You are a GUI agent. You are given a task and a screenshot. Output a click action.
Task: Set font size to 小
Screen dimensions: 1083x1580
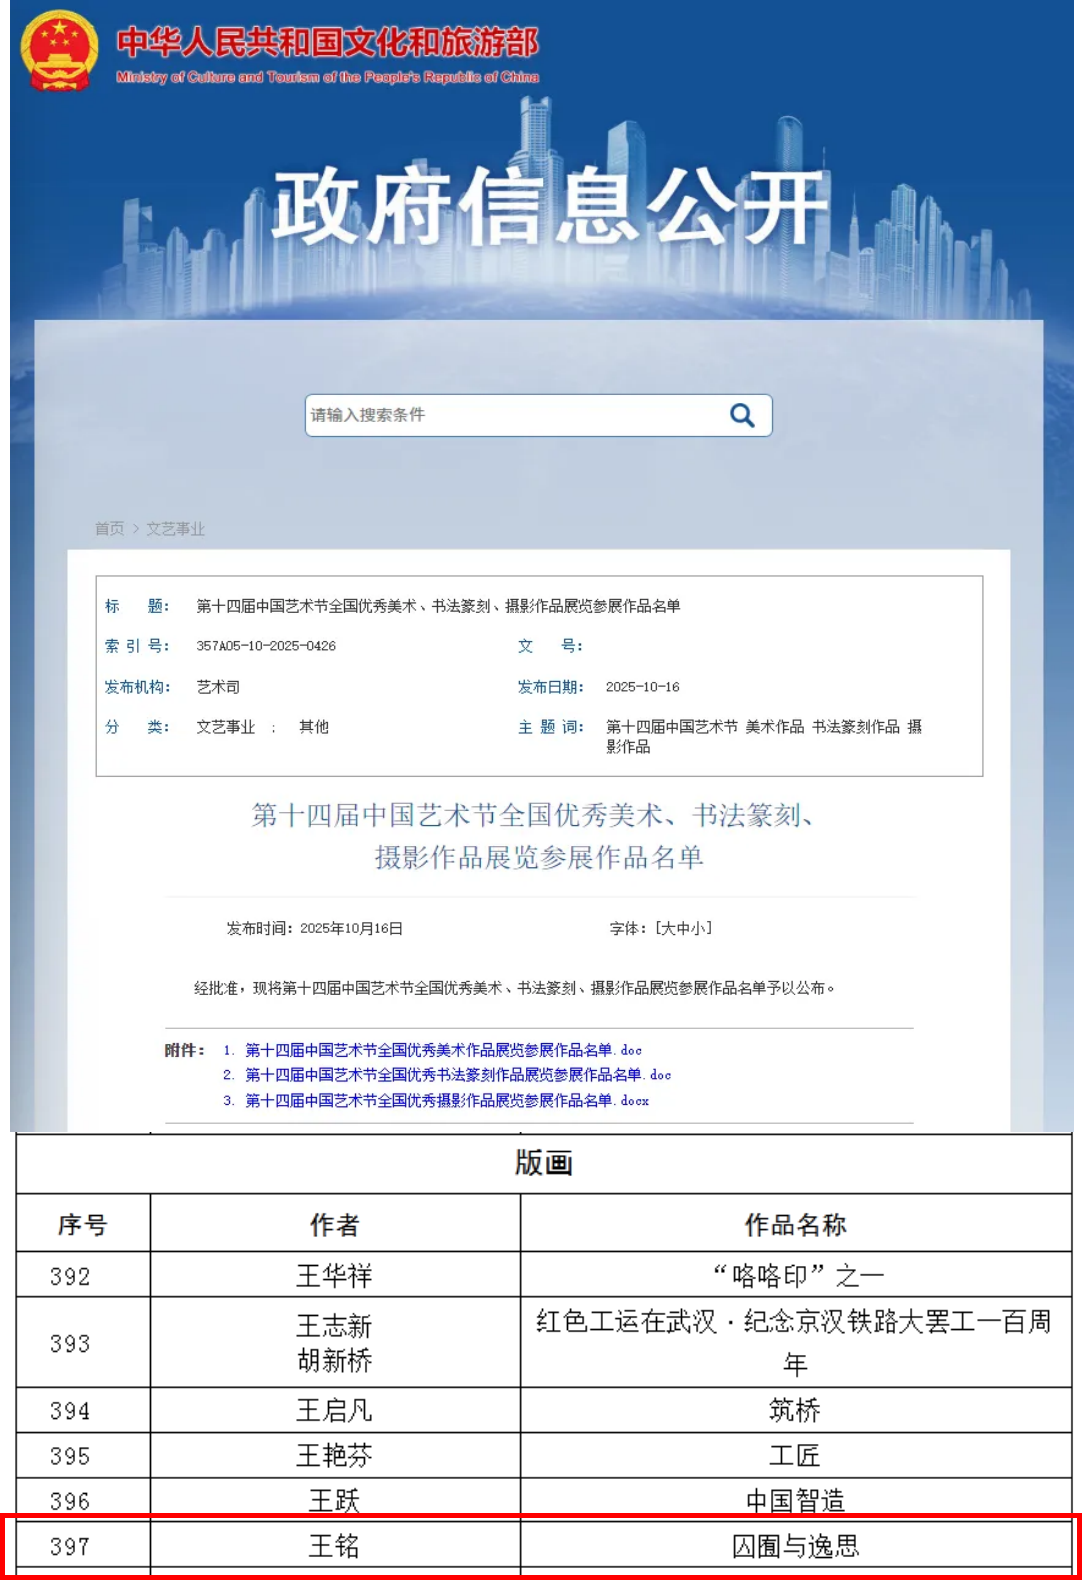(697, 929)
